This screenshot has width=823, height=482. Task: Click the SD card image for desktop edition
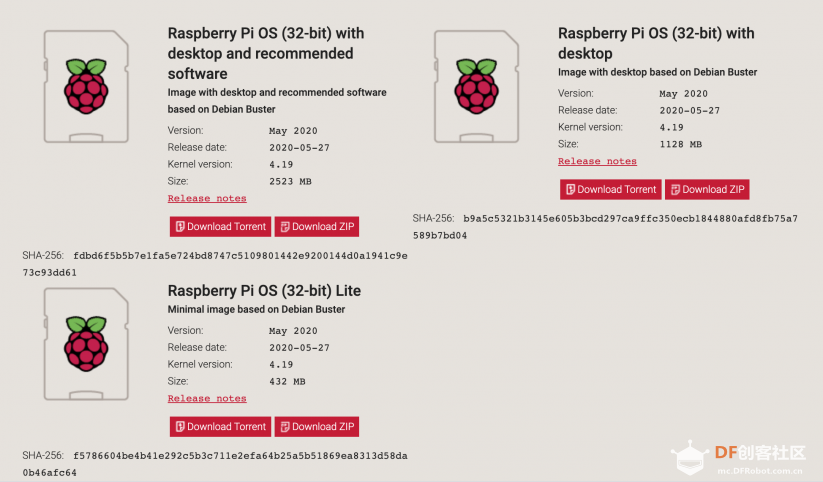coord(477,87)
